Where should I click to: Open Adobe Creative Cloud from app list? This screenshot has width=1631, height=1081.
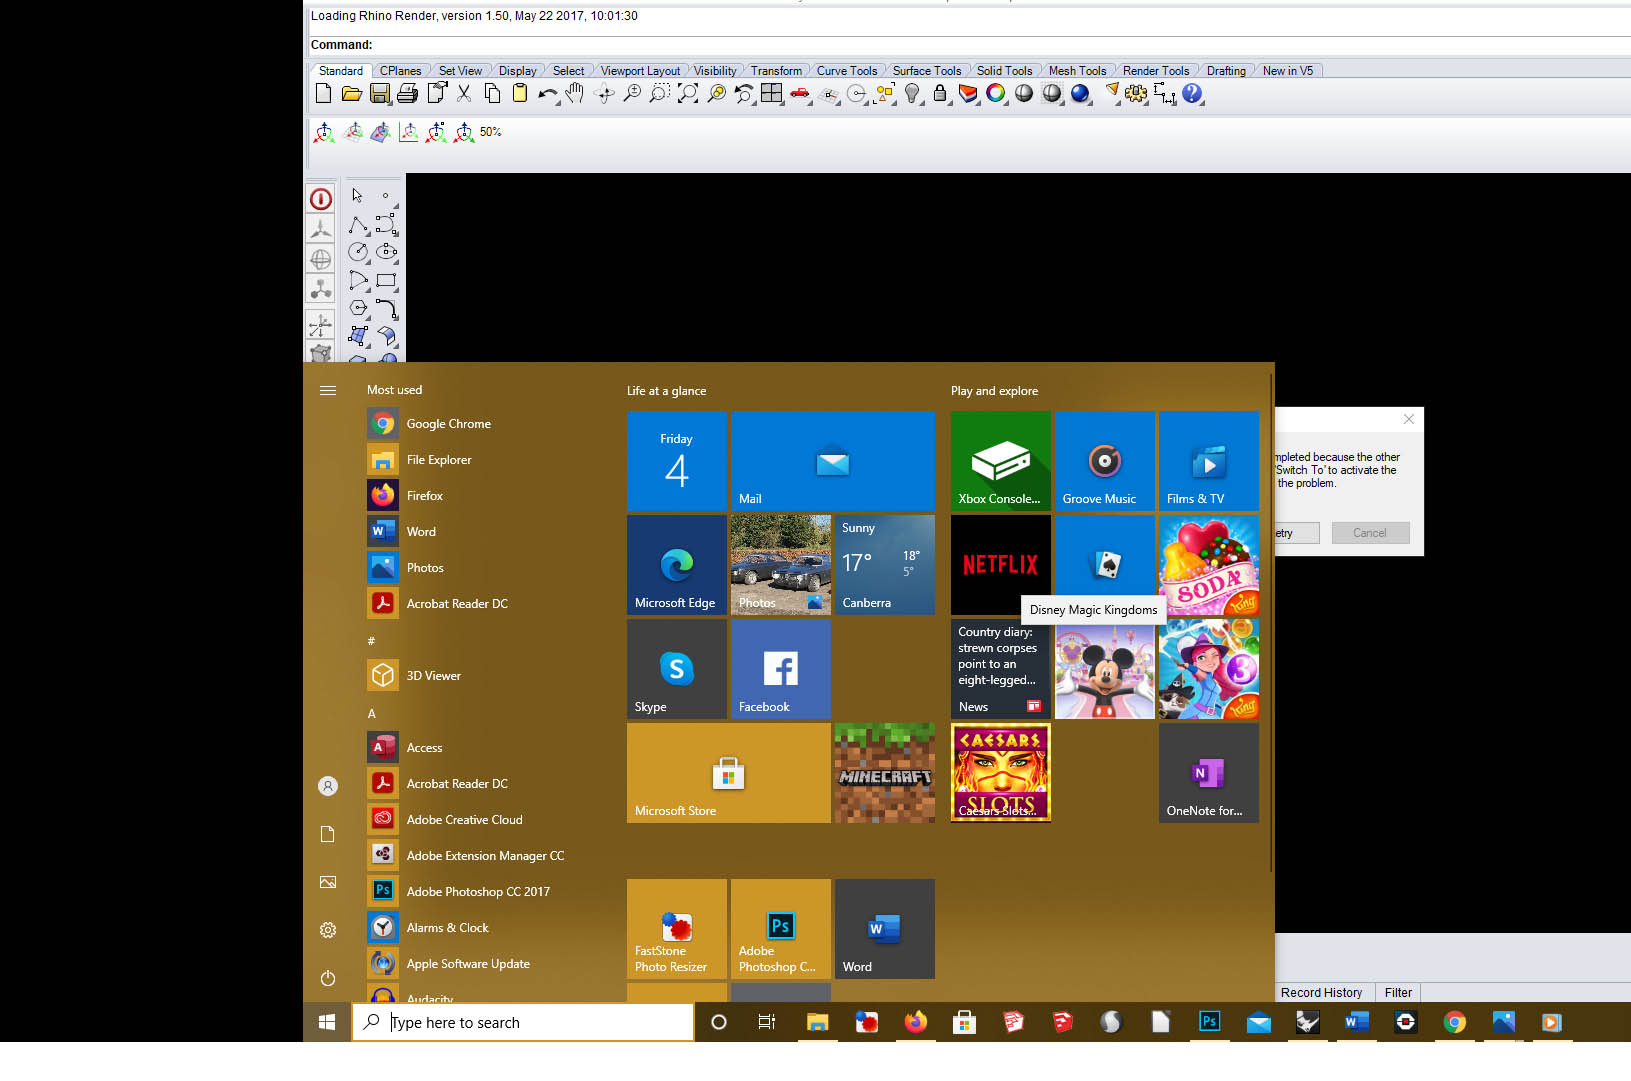point(482,820)
